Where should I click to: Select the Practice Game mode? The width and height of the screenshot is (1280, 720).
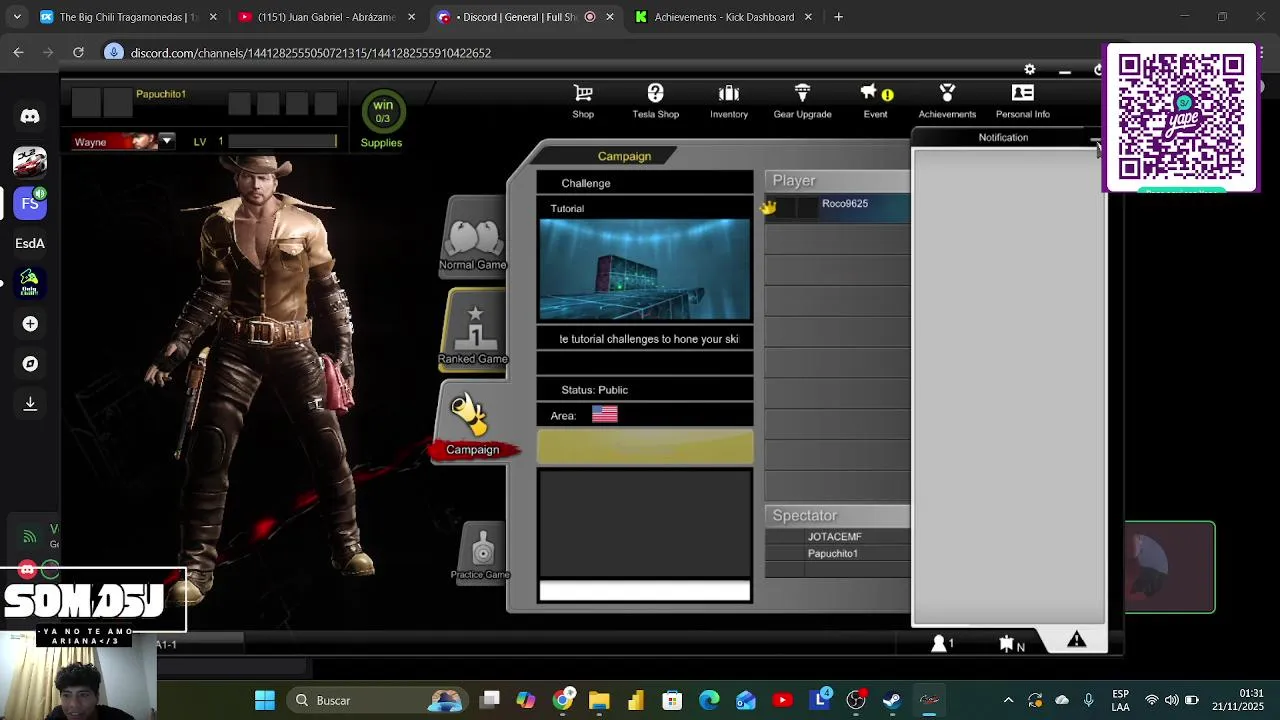[481, 553]
